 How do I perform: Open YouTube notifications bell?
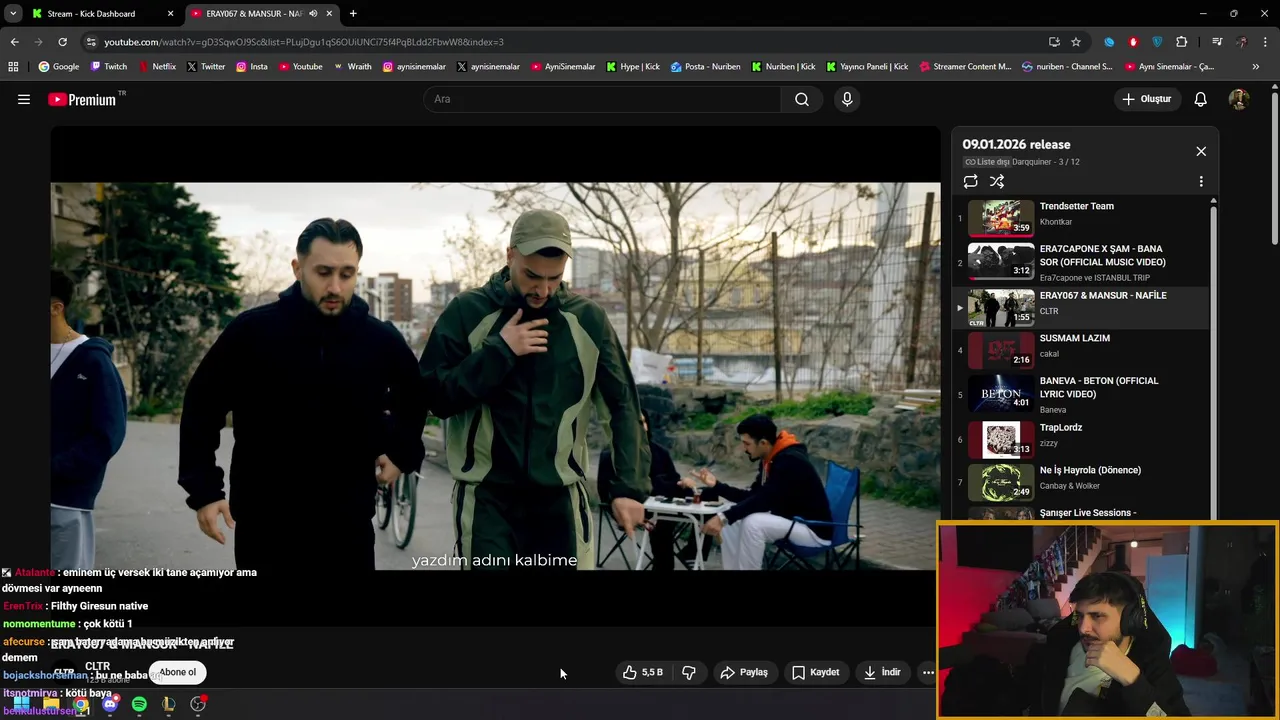[x=1201, y=99]
